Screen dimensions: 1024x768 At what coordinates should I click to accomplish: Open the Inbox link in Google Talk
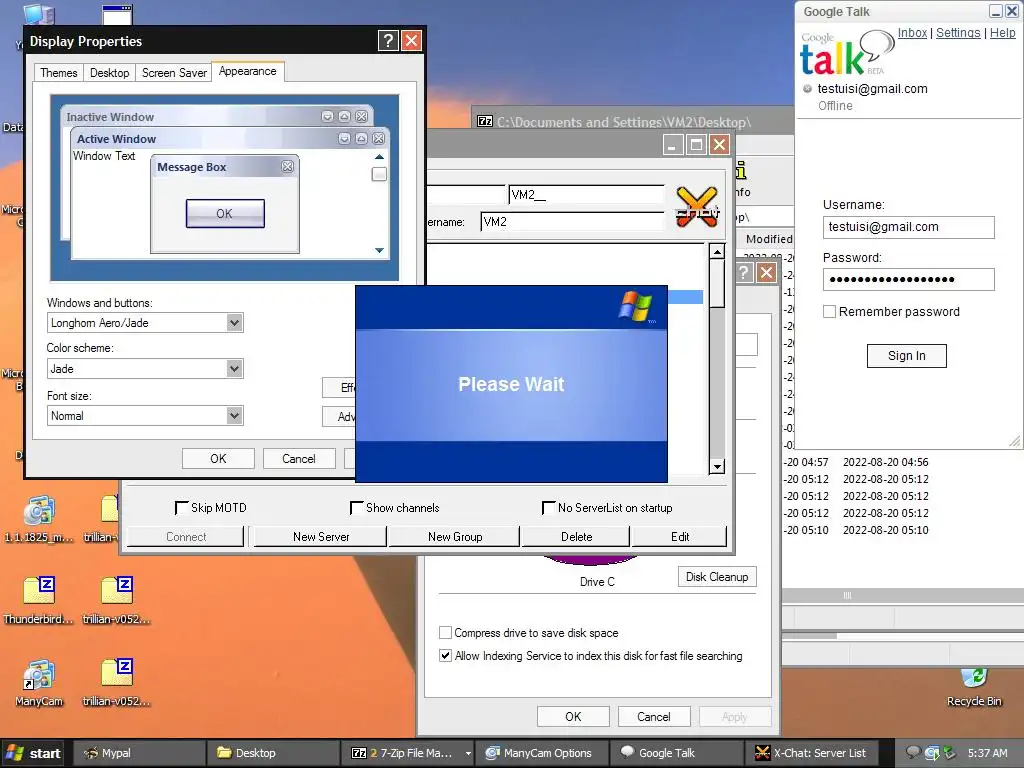point(912,33)
